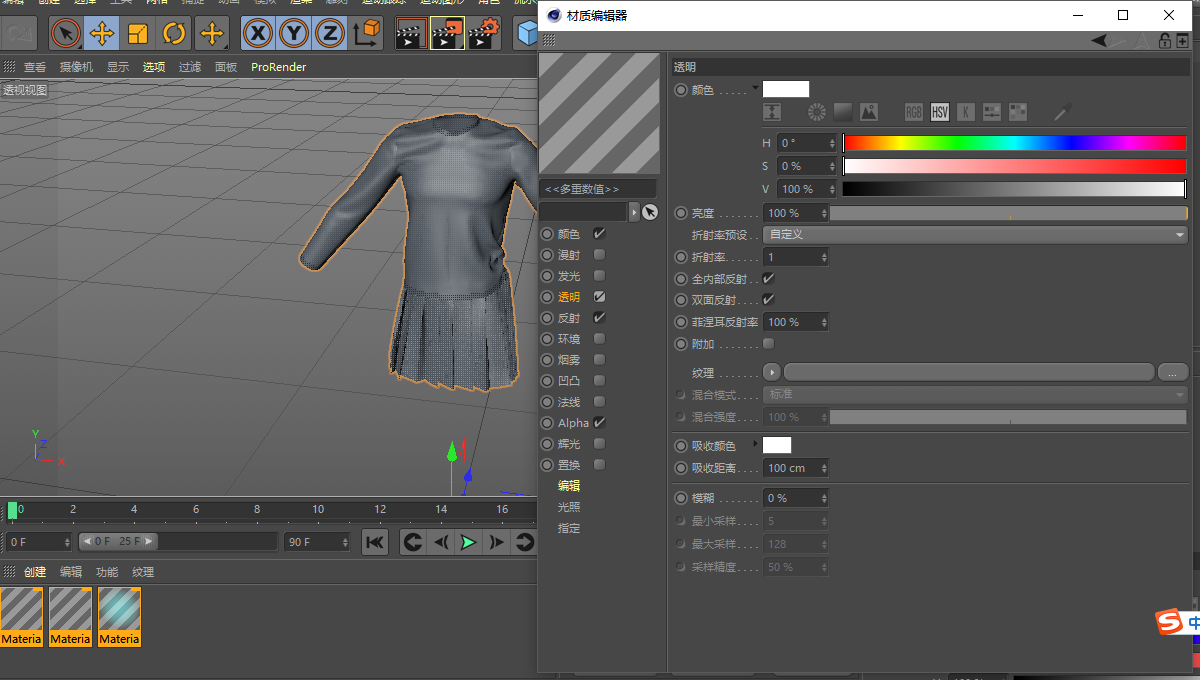1200x680 pixels.
Task: Toggle compact color chooser layout icon
Action: pyautogui.click(x=772, y=112)
